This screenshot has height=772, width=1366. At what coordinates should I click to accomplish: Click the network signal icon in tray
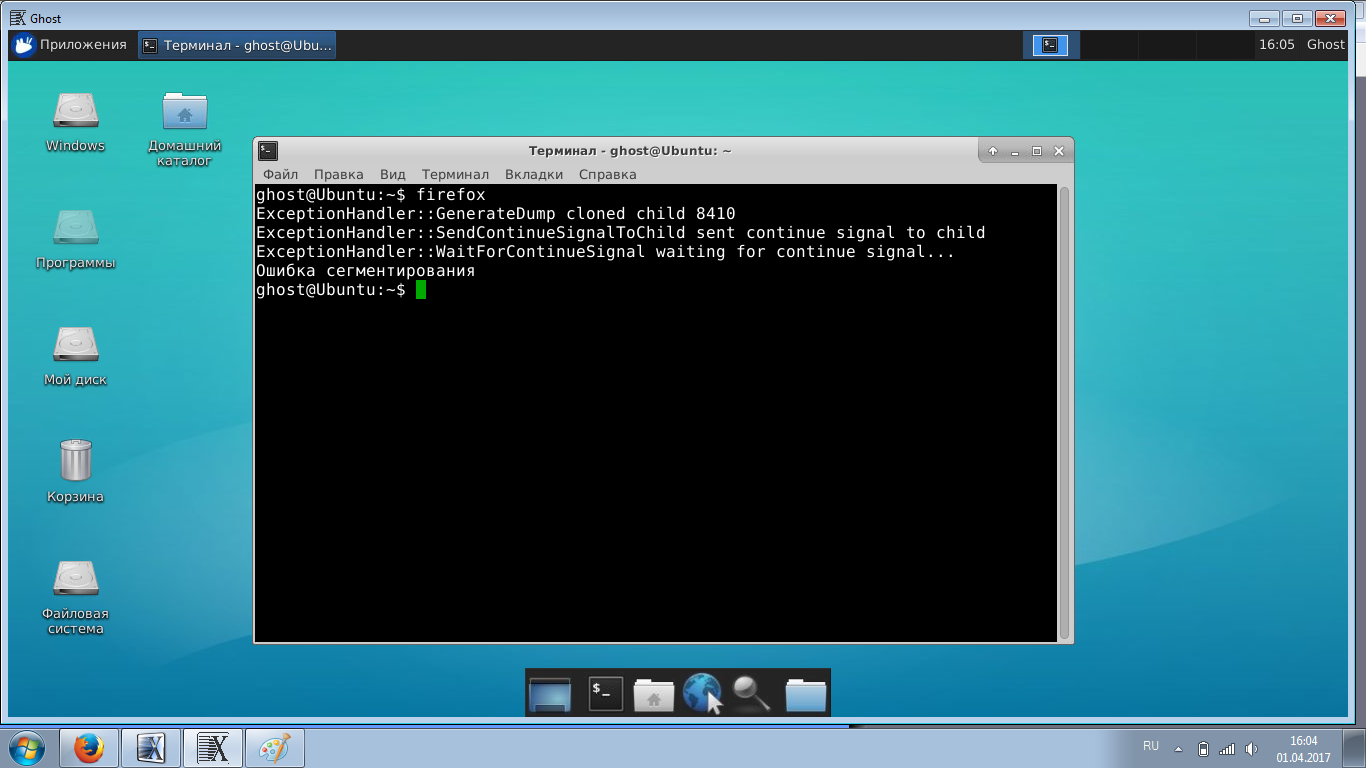[x=1227, y=749]
